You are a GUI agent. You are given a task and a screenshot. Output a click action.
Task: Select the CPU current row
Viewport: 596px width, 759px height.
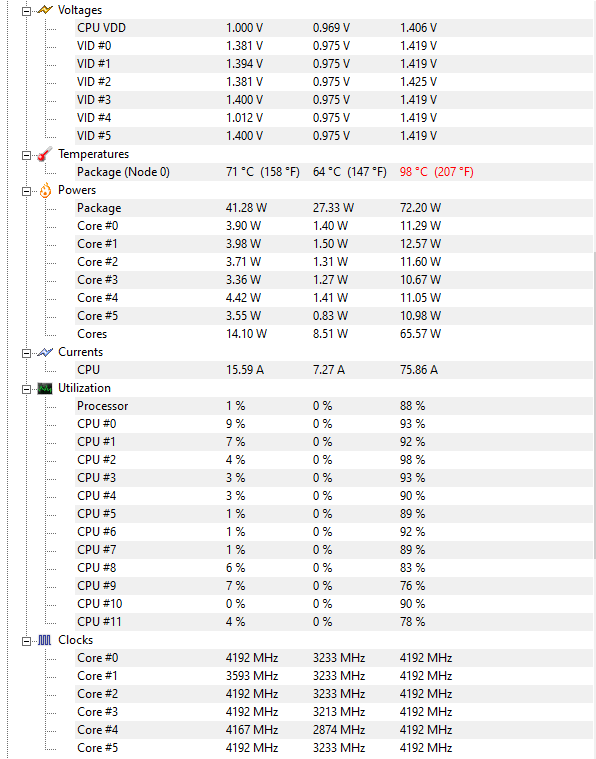334,370
